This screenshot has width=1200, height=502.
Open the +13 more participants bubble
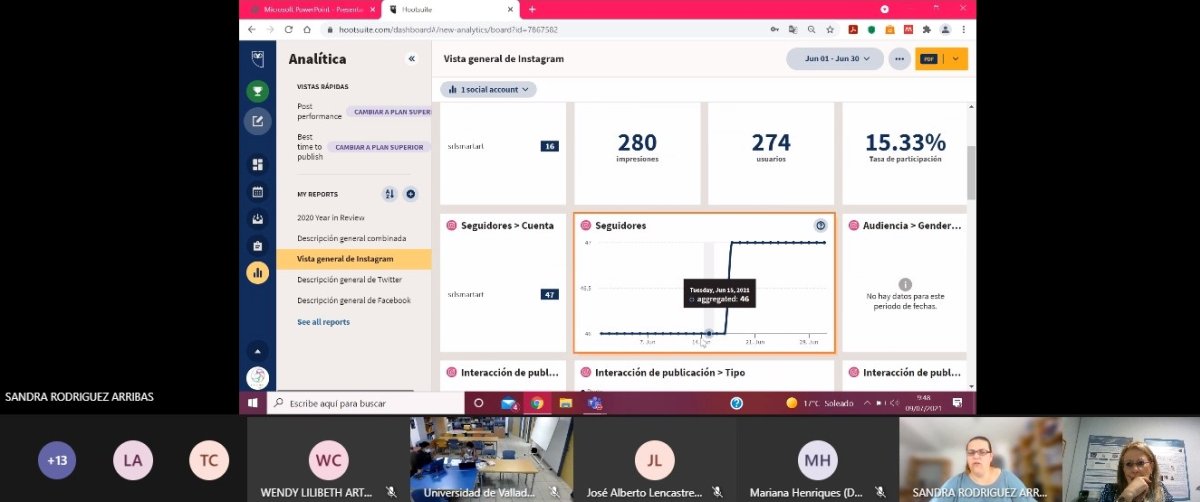pos(57,460)
